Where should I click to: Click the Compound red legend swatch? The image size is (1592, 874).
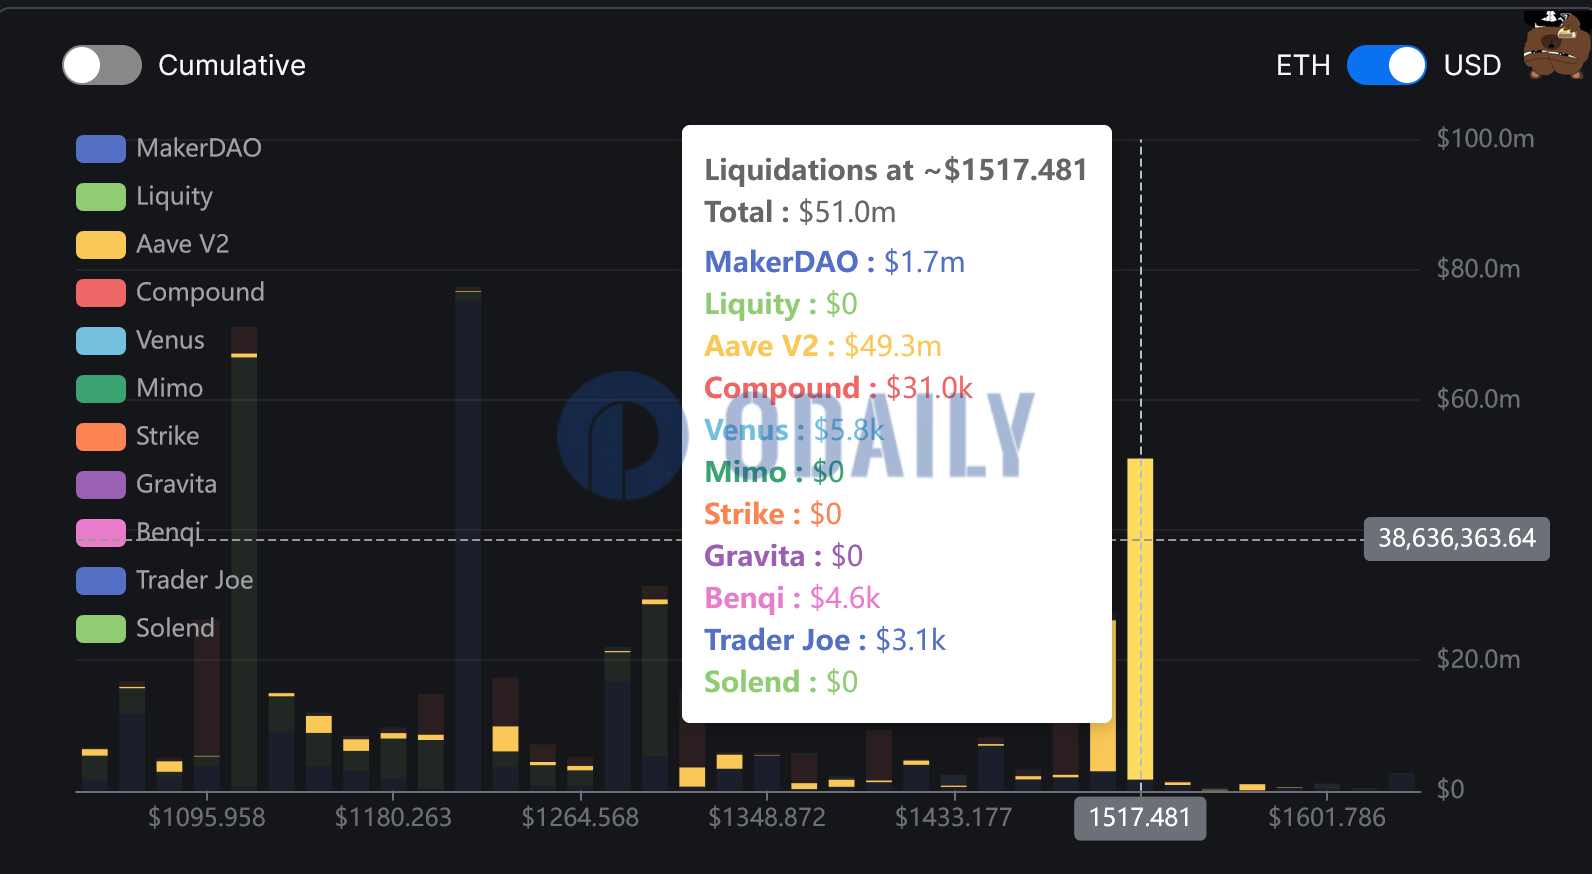(101, 292)
